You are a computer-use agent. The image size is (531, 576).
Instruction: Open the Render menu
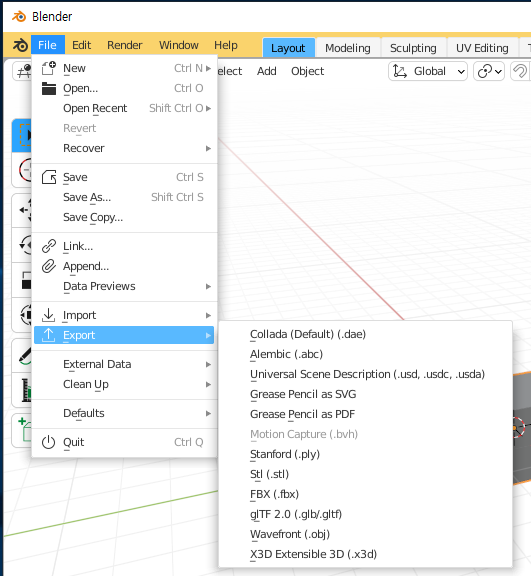tap(124, 45)
